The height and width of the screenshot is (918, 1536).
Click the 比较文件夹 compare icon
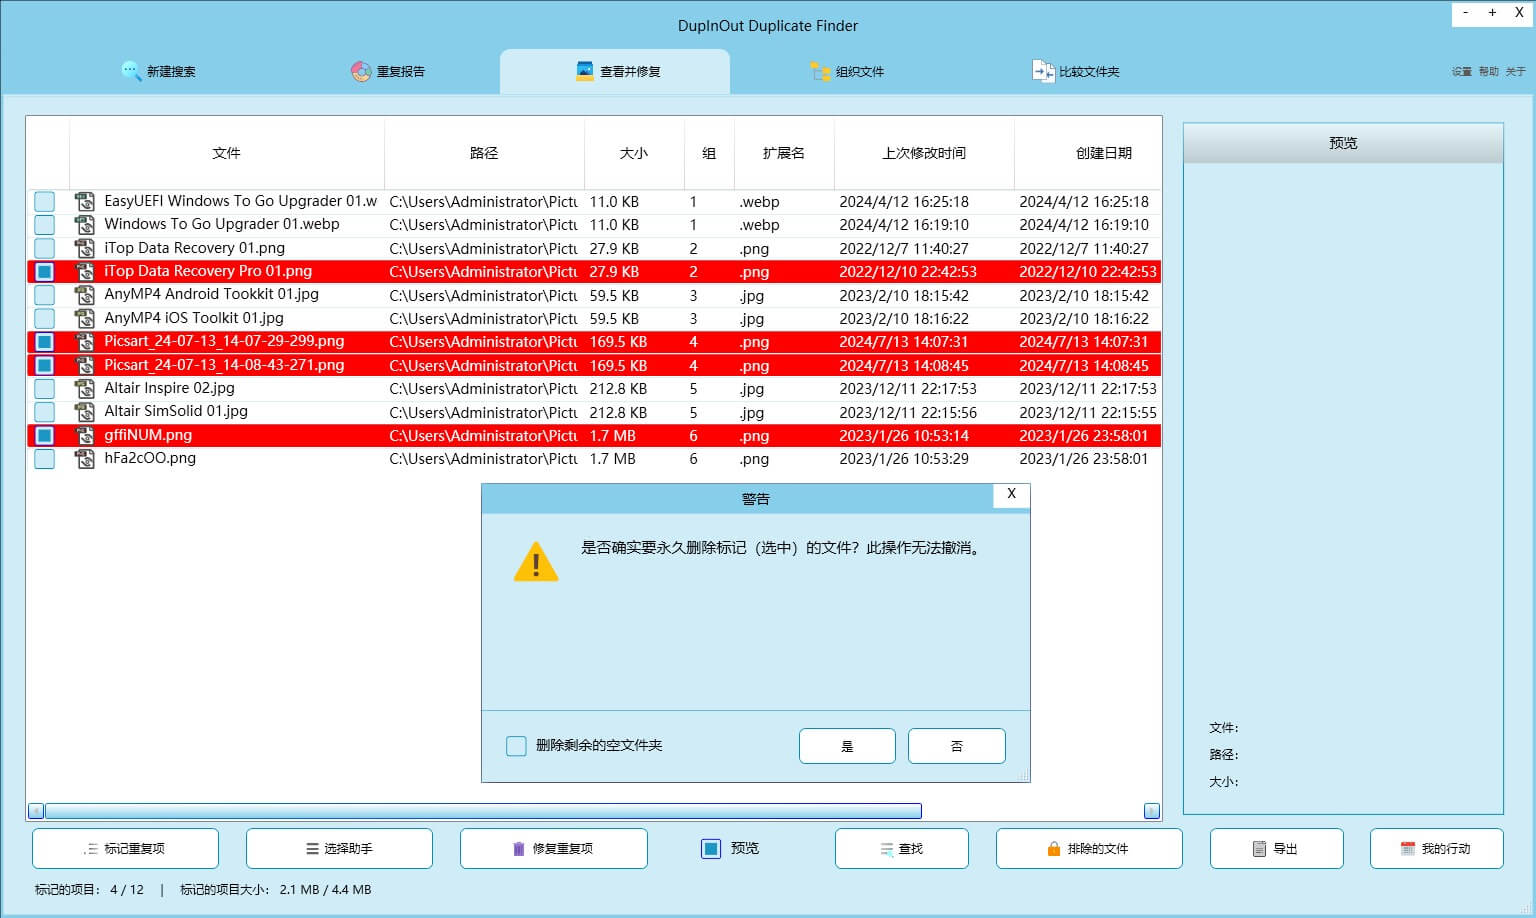1043,71
